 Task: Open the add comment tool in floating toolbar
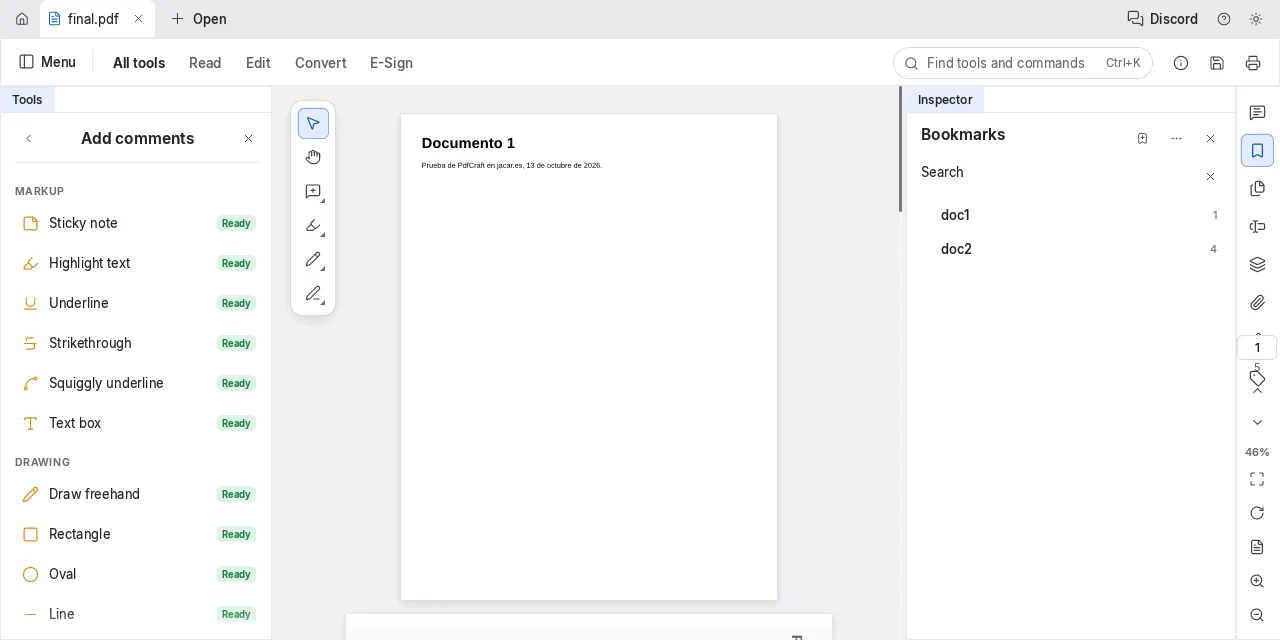(313, 192)
